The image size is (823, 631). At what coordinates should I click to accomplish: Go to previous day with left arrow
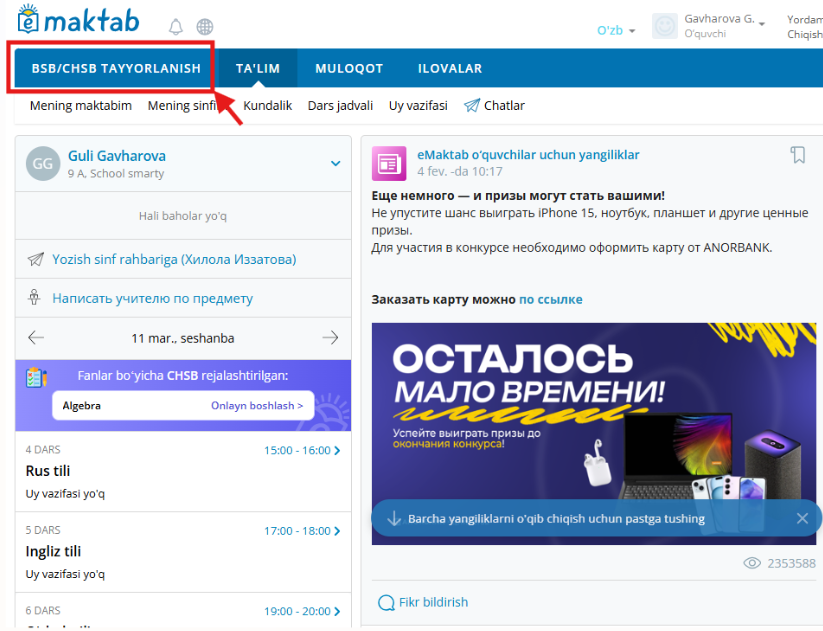click(36, 338)
